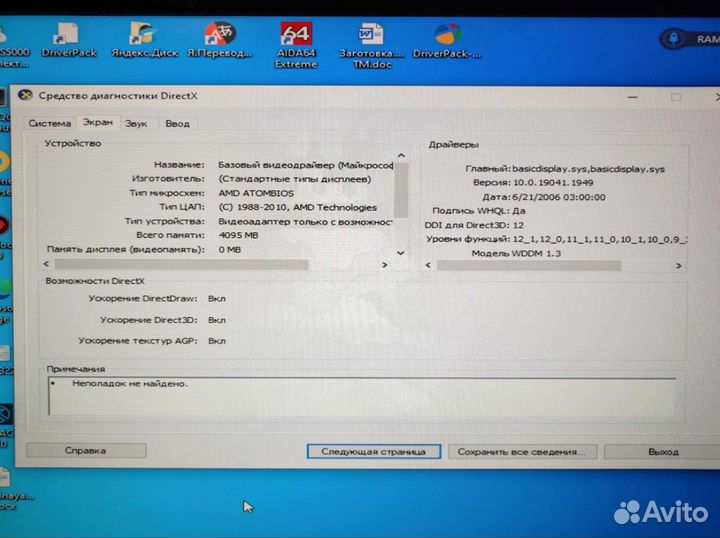Viewport: 720px width, 538px height.
Task: Click the Устройство vertical scrollbar thumb
Action: pyautogui.click(x=401, y=190)
